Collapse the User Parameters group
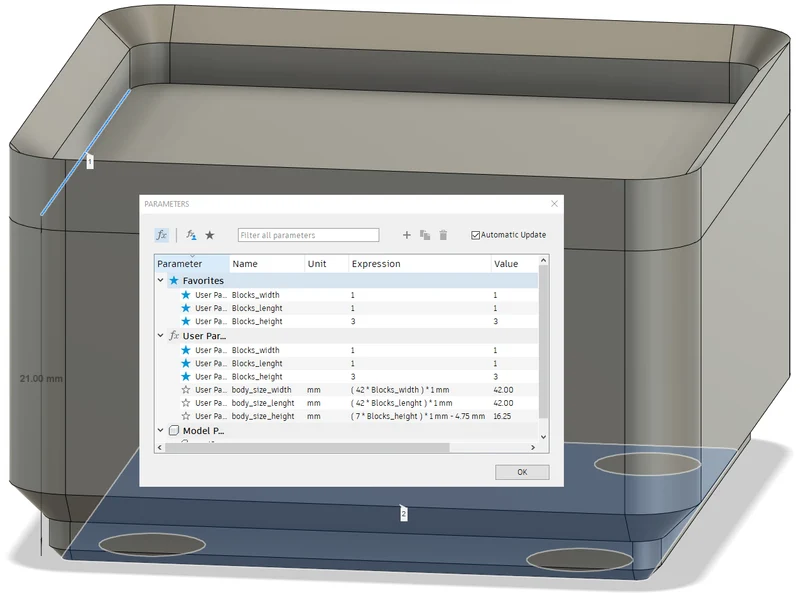800x593 pixels. [160, 335]
